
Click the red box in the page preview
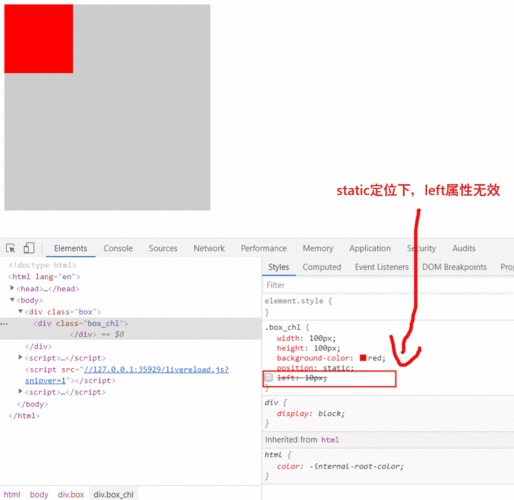(x=39, y=39)
